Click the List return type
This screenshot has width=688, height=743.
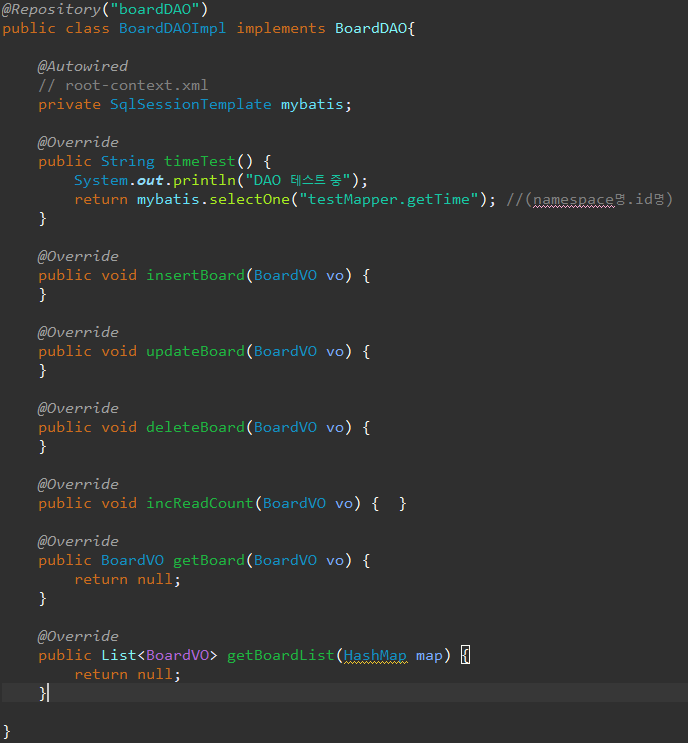[118, 655]
